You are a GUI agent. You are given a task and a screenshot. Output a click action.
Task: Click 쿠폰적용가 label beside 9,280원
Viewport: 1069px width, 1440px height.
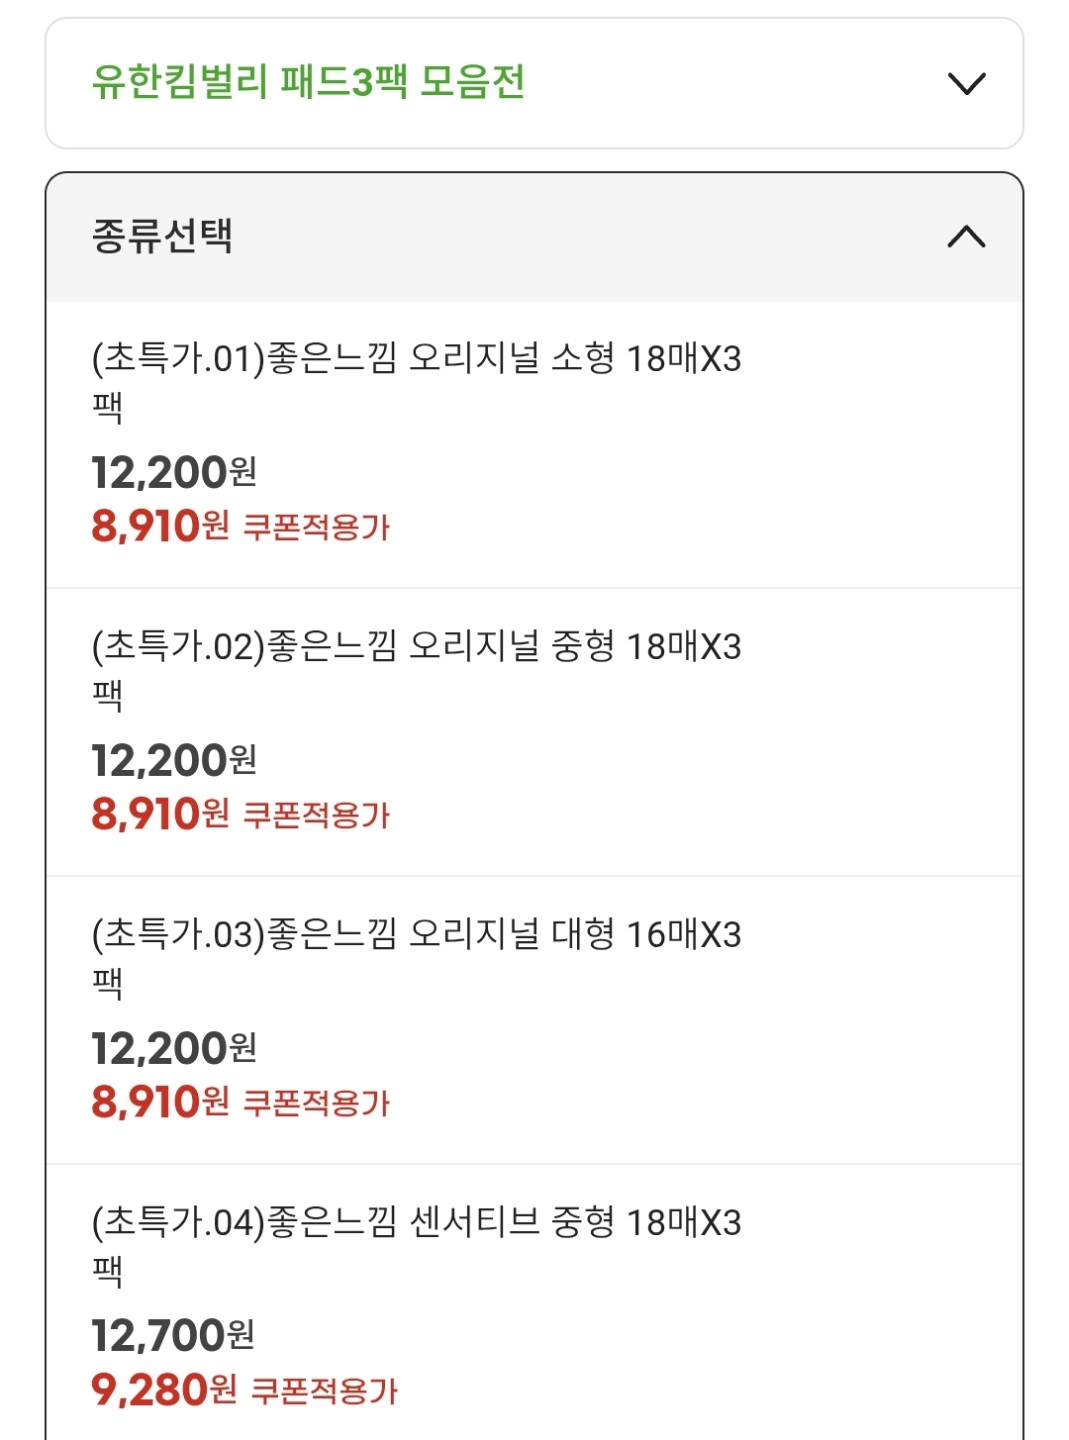[324, 1391]
